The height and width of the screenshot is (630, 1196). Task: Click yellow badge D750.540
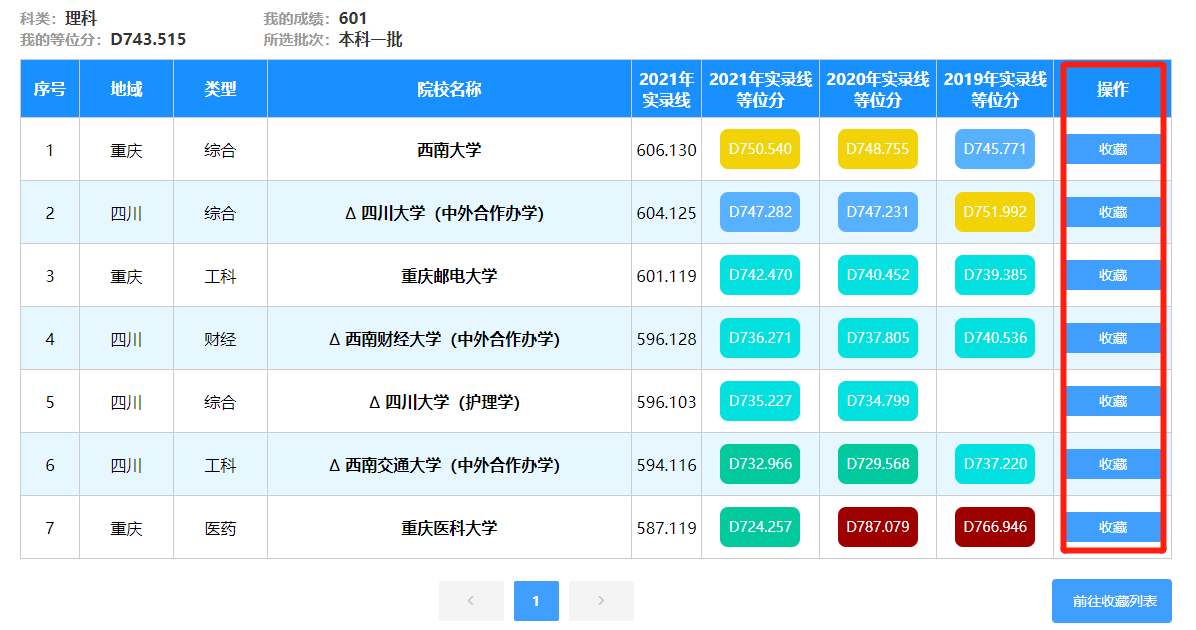pyautogui.click(x=760, y=149)
